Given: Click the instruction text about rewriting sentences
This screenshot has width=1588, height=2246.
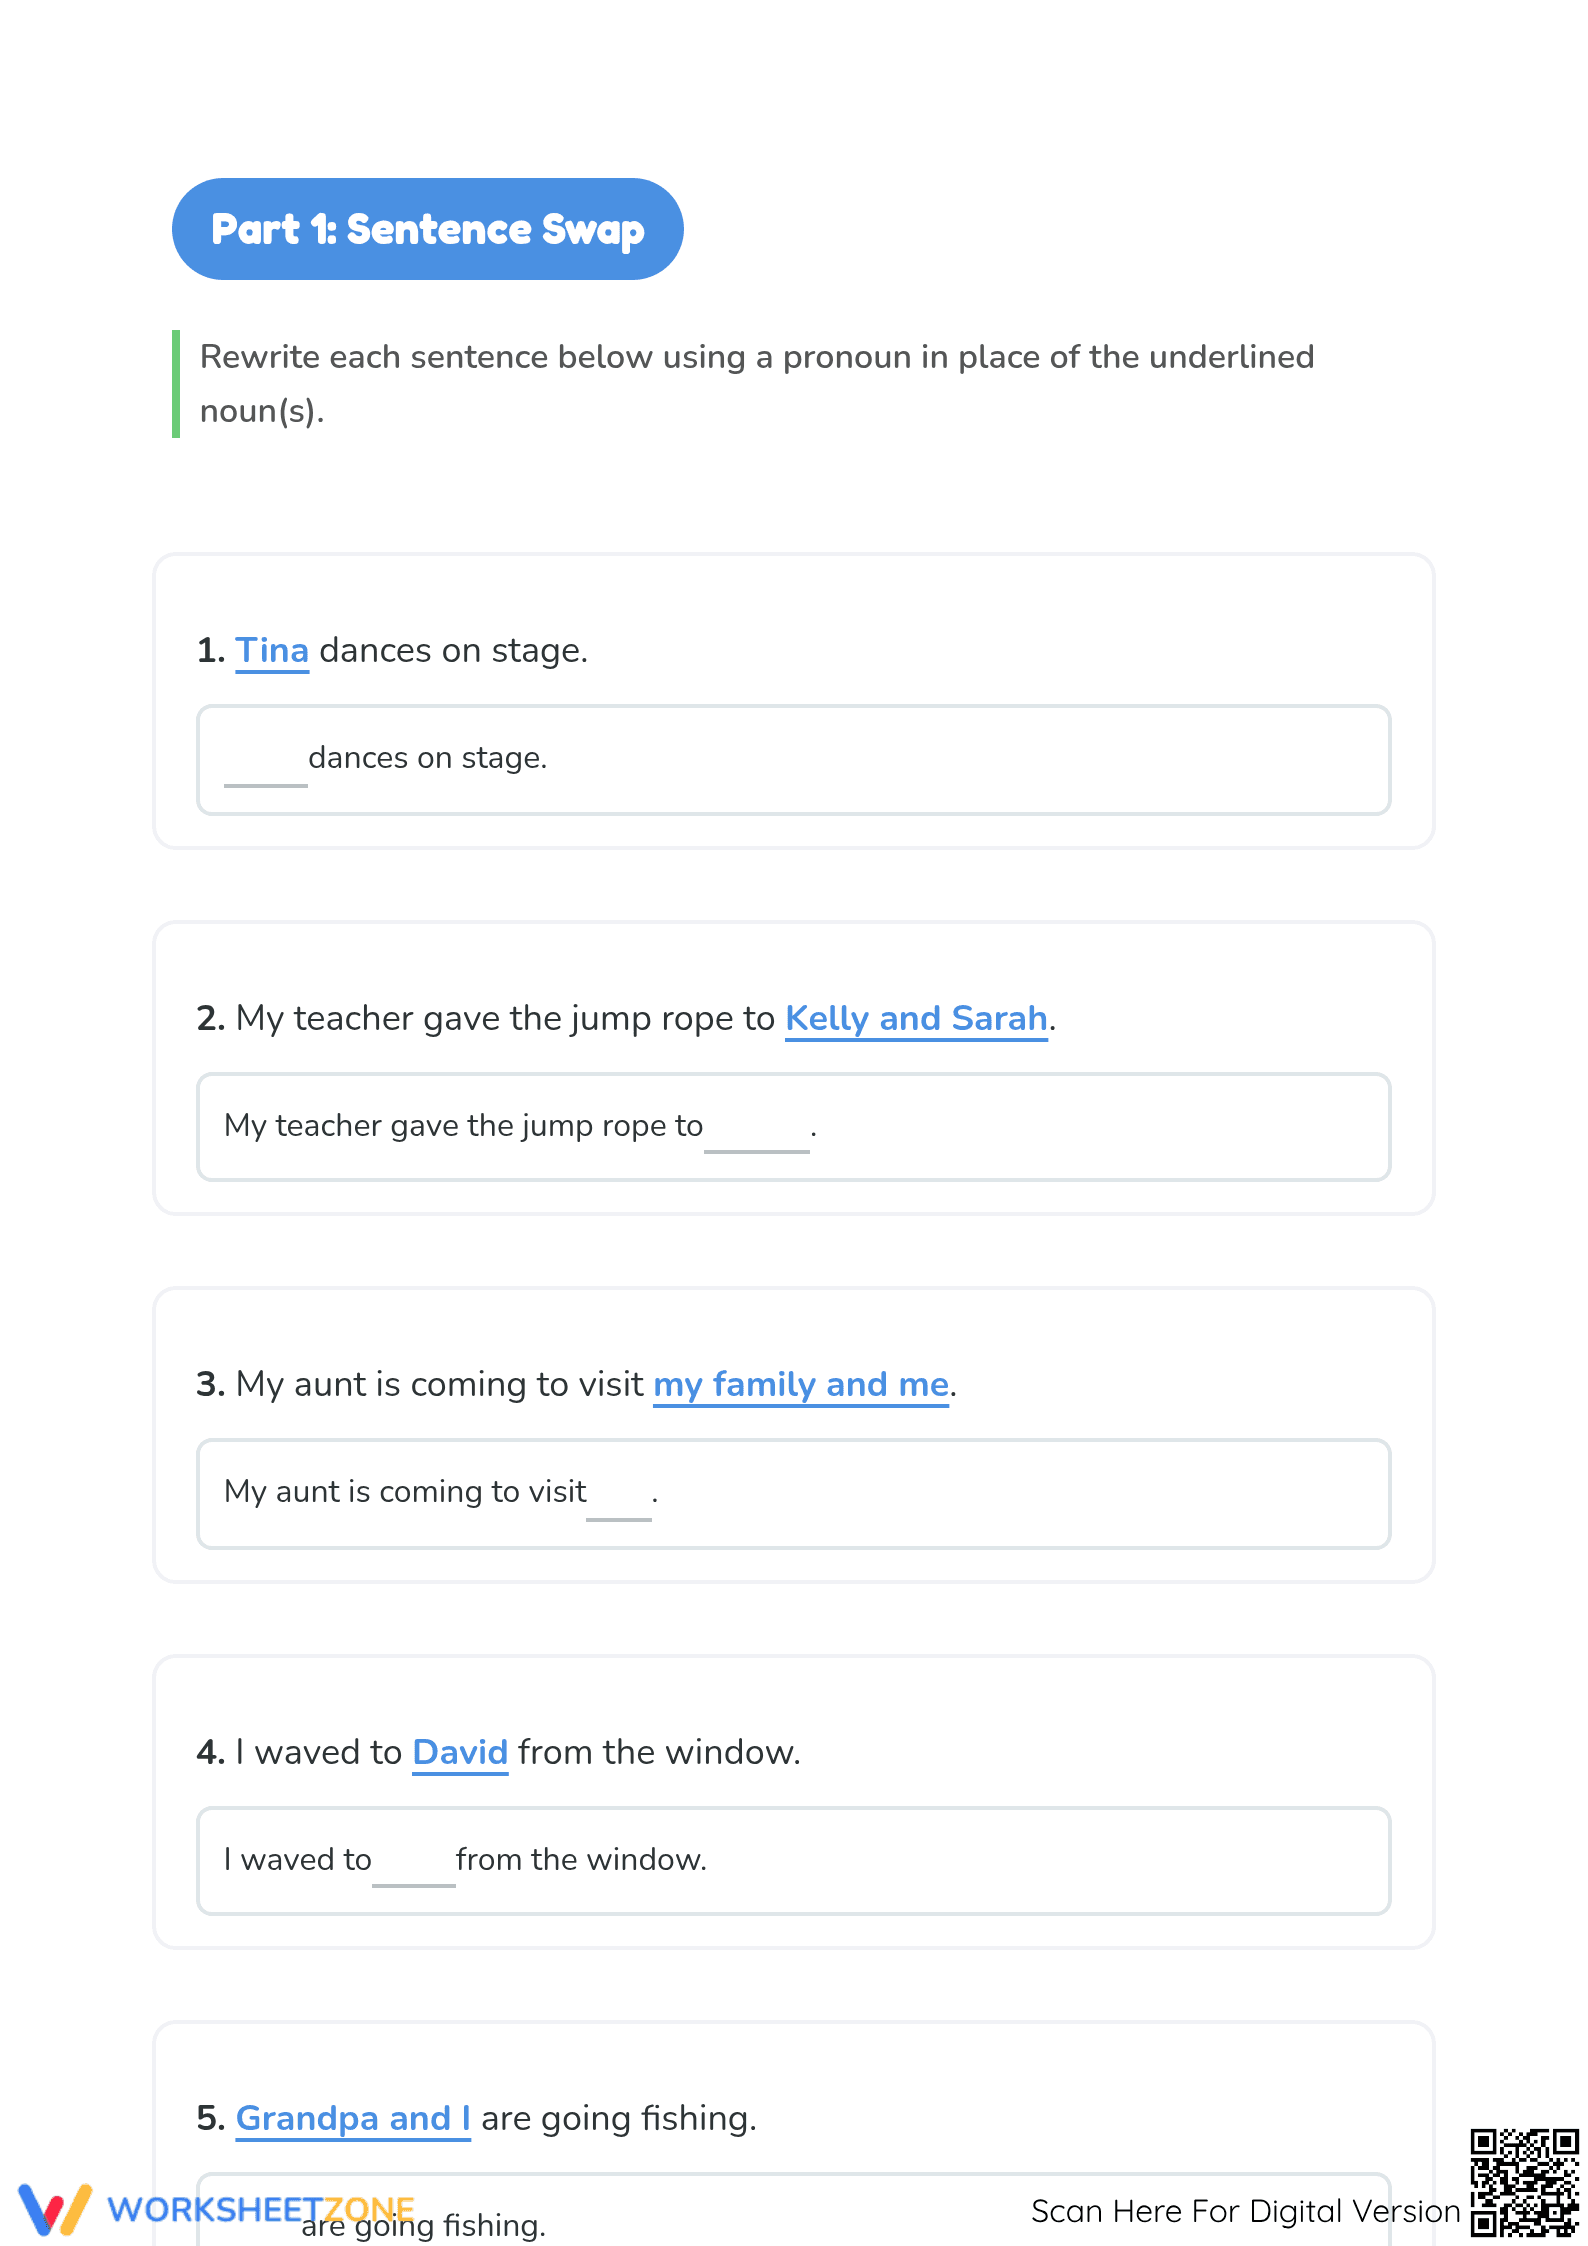Looking at the screenshot, I should (x=757, y=384).
